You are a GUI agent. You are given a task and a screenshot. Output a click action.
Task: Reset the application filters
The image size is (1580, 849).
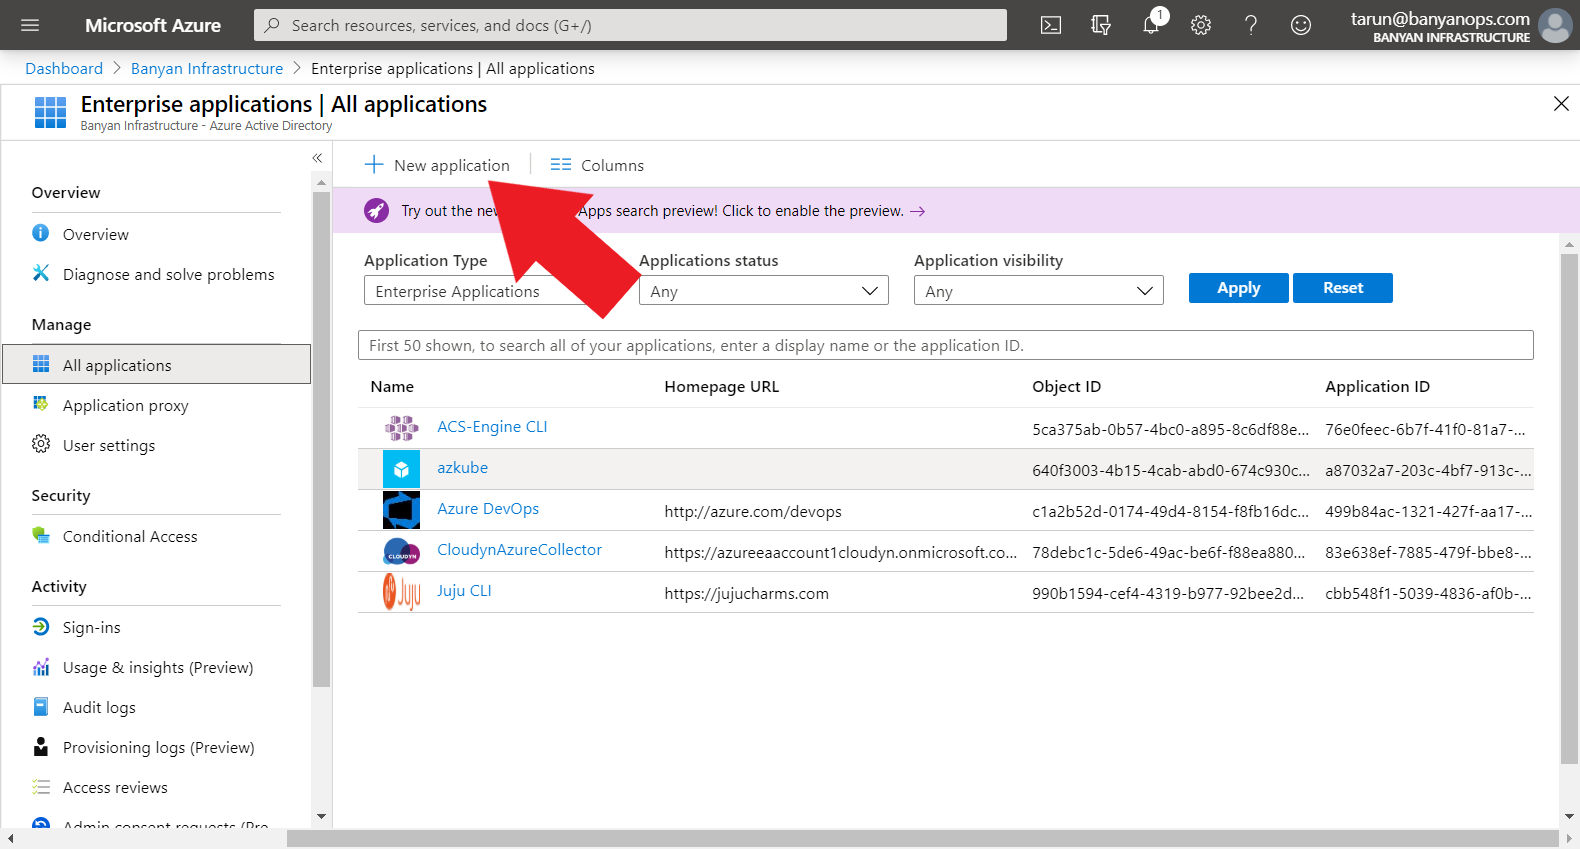click(x=1343, y=288)
